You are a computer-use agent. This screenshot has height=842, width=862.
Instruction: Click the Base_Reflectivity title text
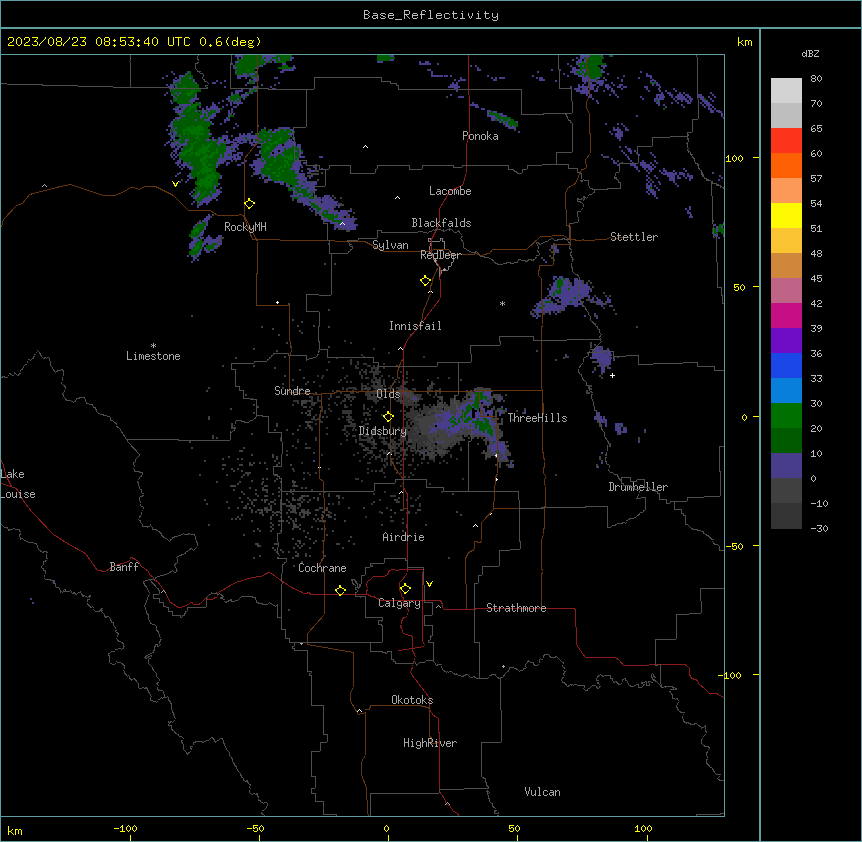[431, 15]
